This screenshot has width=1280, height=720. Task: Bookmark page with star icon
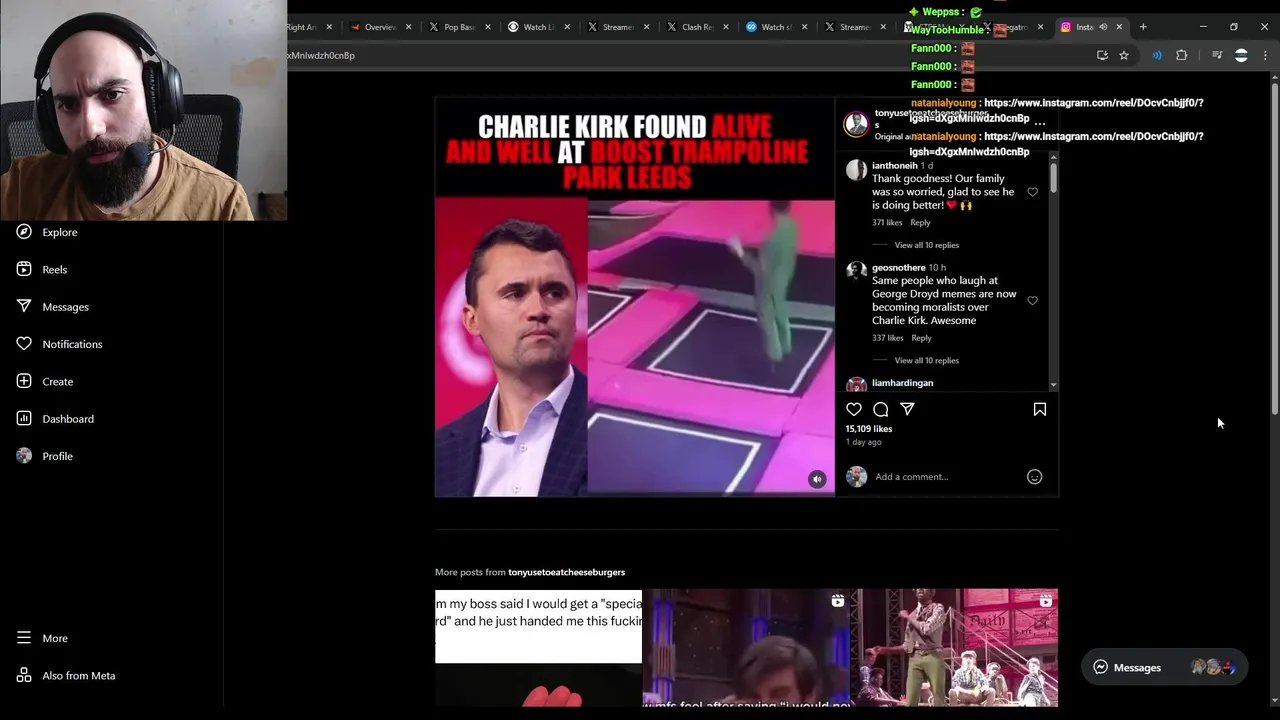1124,55
